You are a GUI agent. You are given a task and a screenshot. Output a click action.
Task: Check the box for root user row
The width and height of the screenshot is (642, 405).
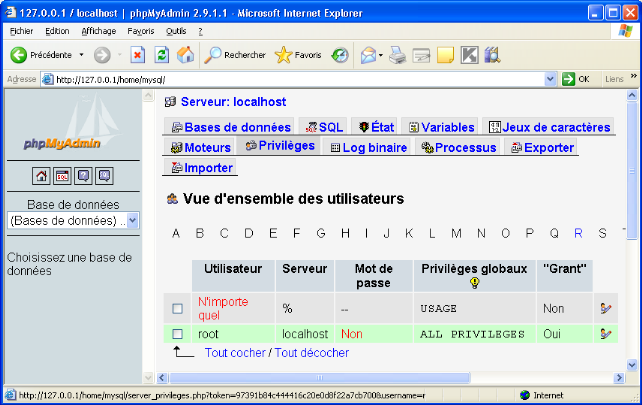[x=178, y=334]
